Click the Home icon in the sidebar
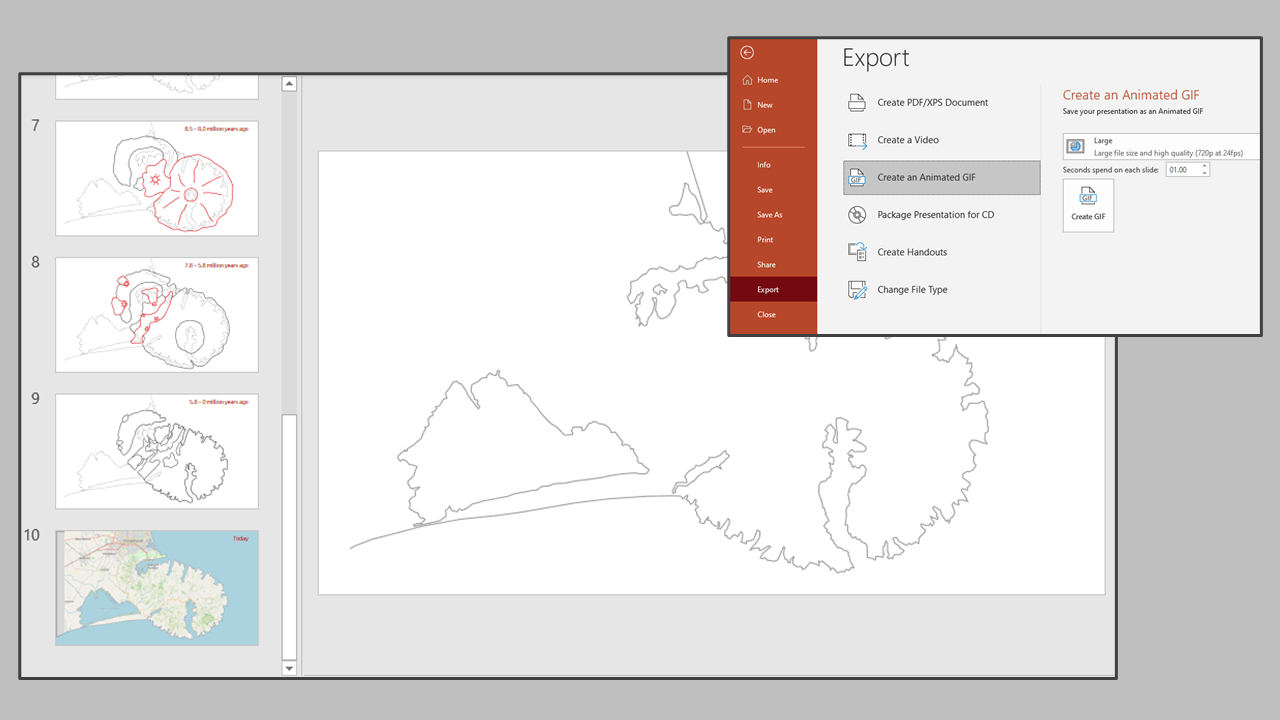The image size is (1280, 720). (747, 80)
